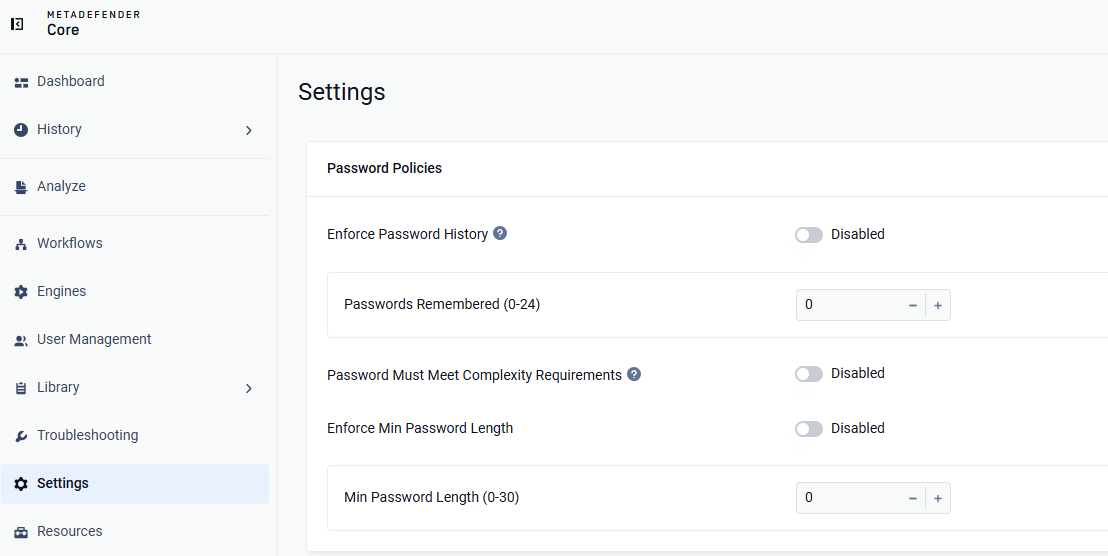Click the Analyze document icon

tap(21, 187)
